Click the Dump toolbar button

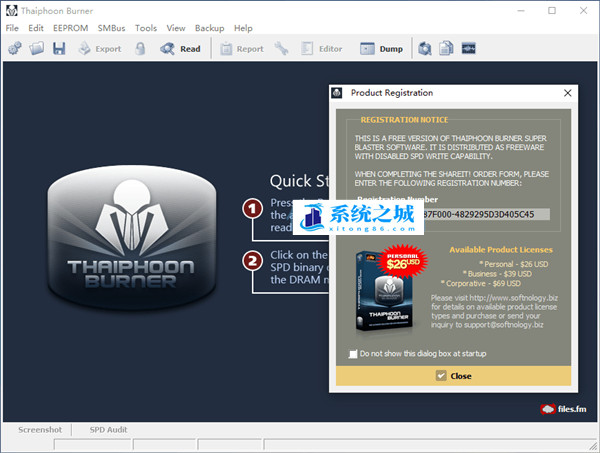381,49
